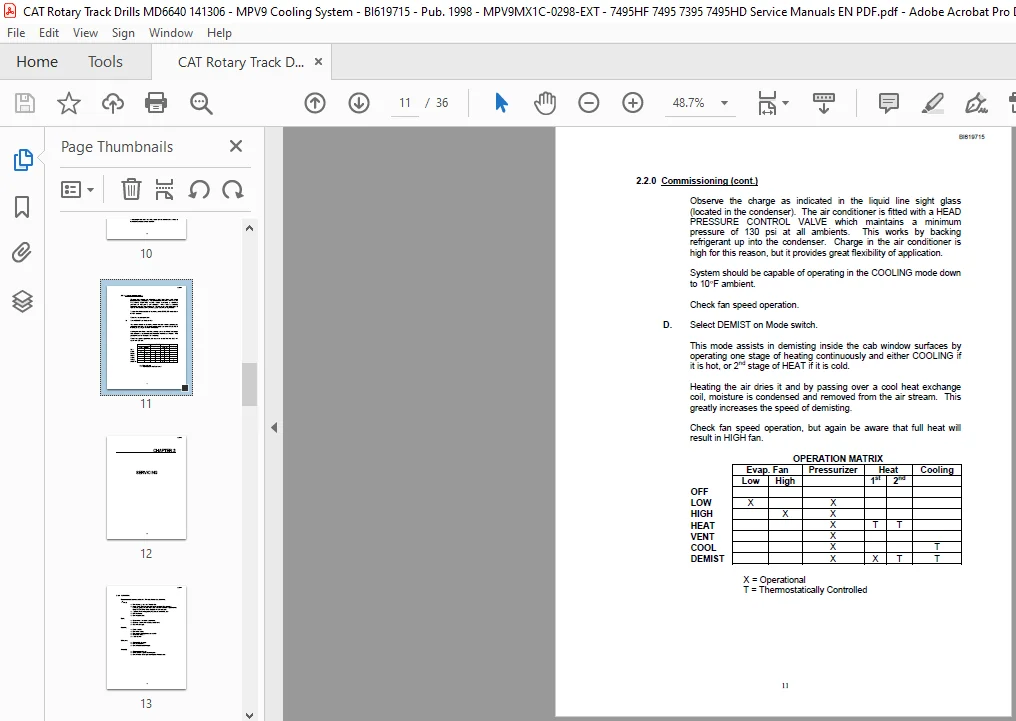This screenshot has width=1016, height=721.
Task: Click the Save file icon
Action: pos(25,103)
